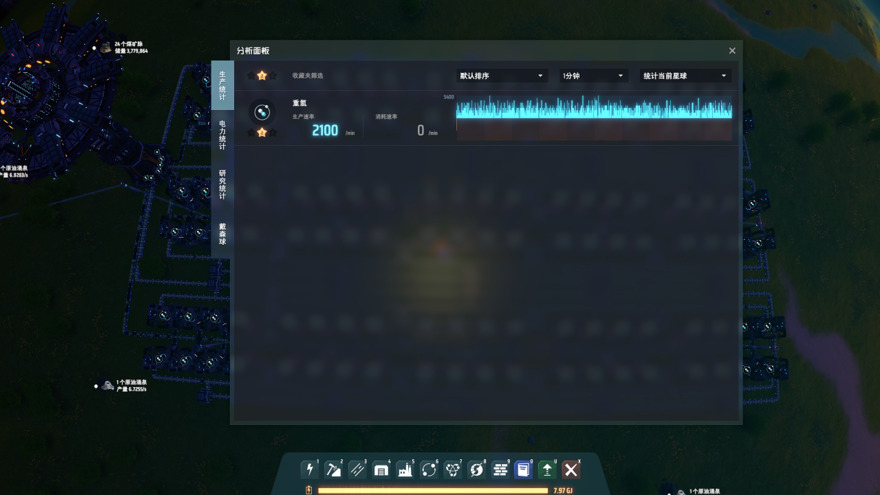This screenshot has height=495, width=880.
Task: Open the factory Production build category
Action: (405, 469)
